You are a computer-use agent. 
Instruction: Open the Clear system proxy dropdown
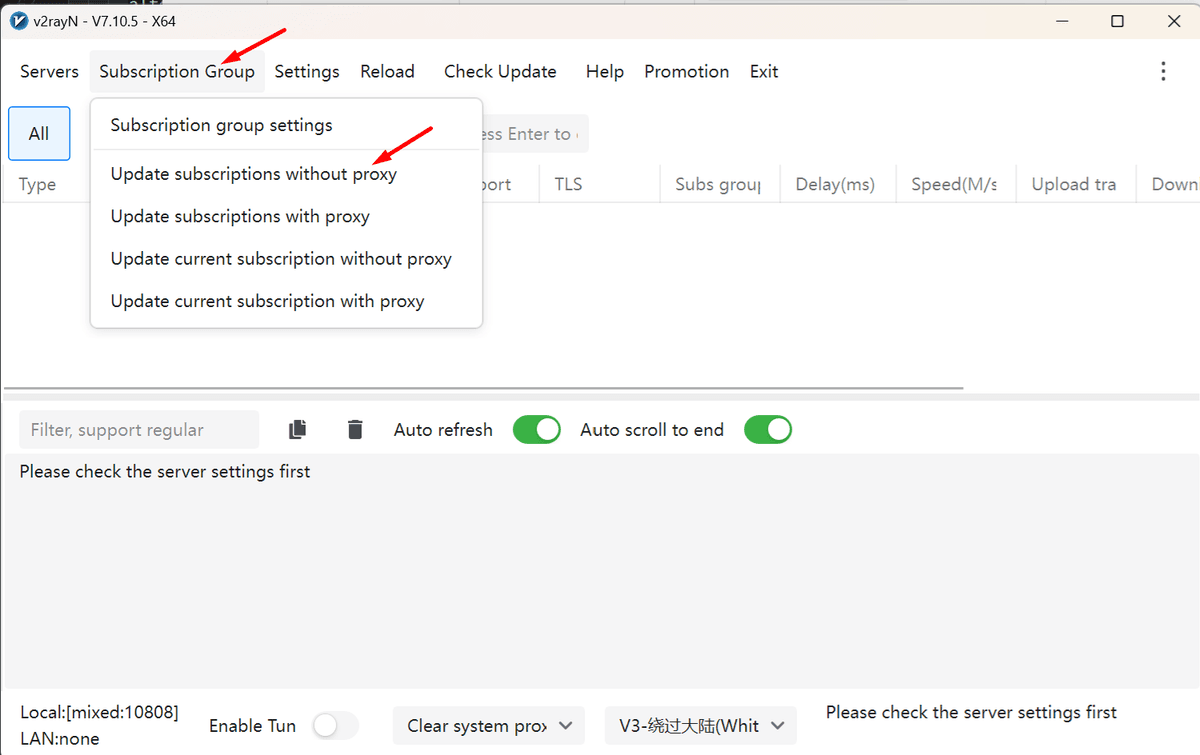tap(489, 726)
